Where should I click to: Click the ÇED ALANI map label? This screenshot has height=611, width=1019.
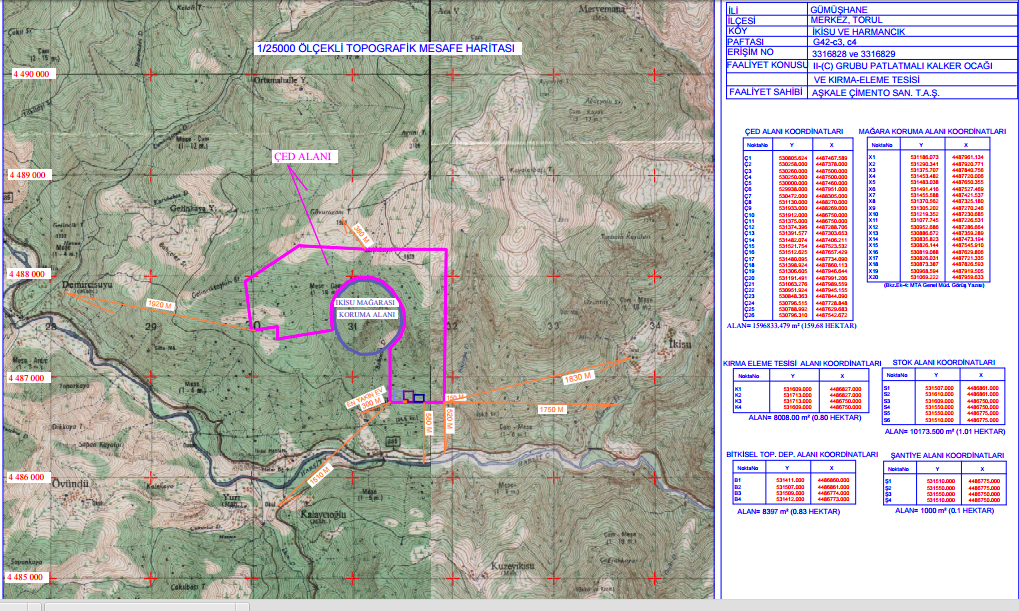point(303,157)
